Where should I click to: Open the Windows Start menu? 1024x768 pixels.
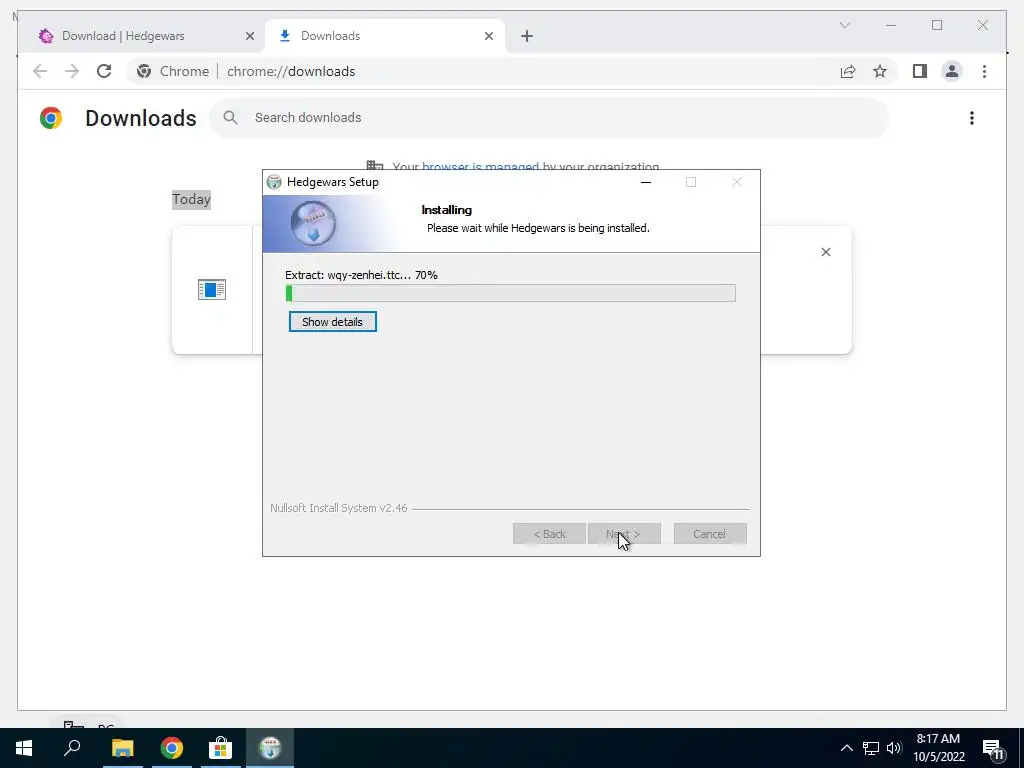pyautogui.click(x=24, y=748)
